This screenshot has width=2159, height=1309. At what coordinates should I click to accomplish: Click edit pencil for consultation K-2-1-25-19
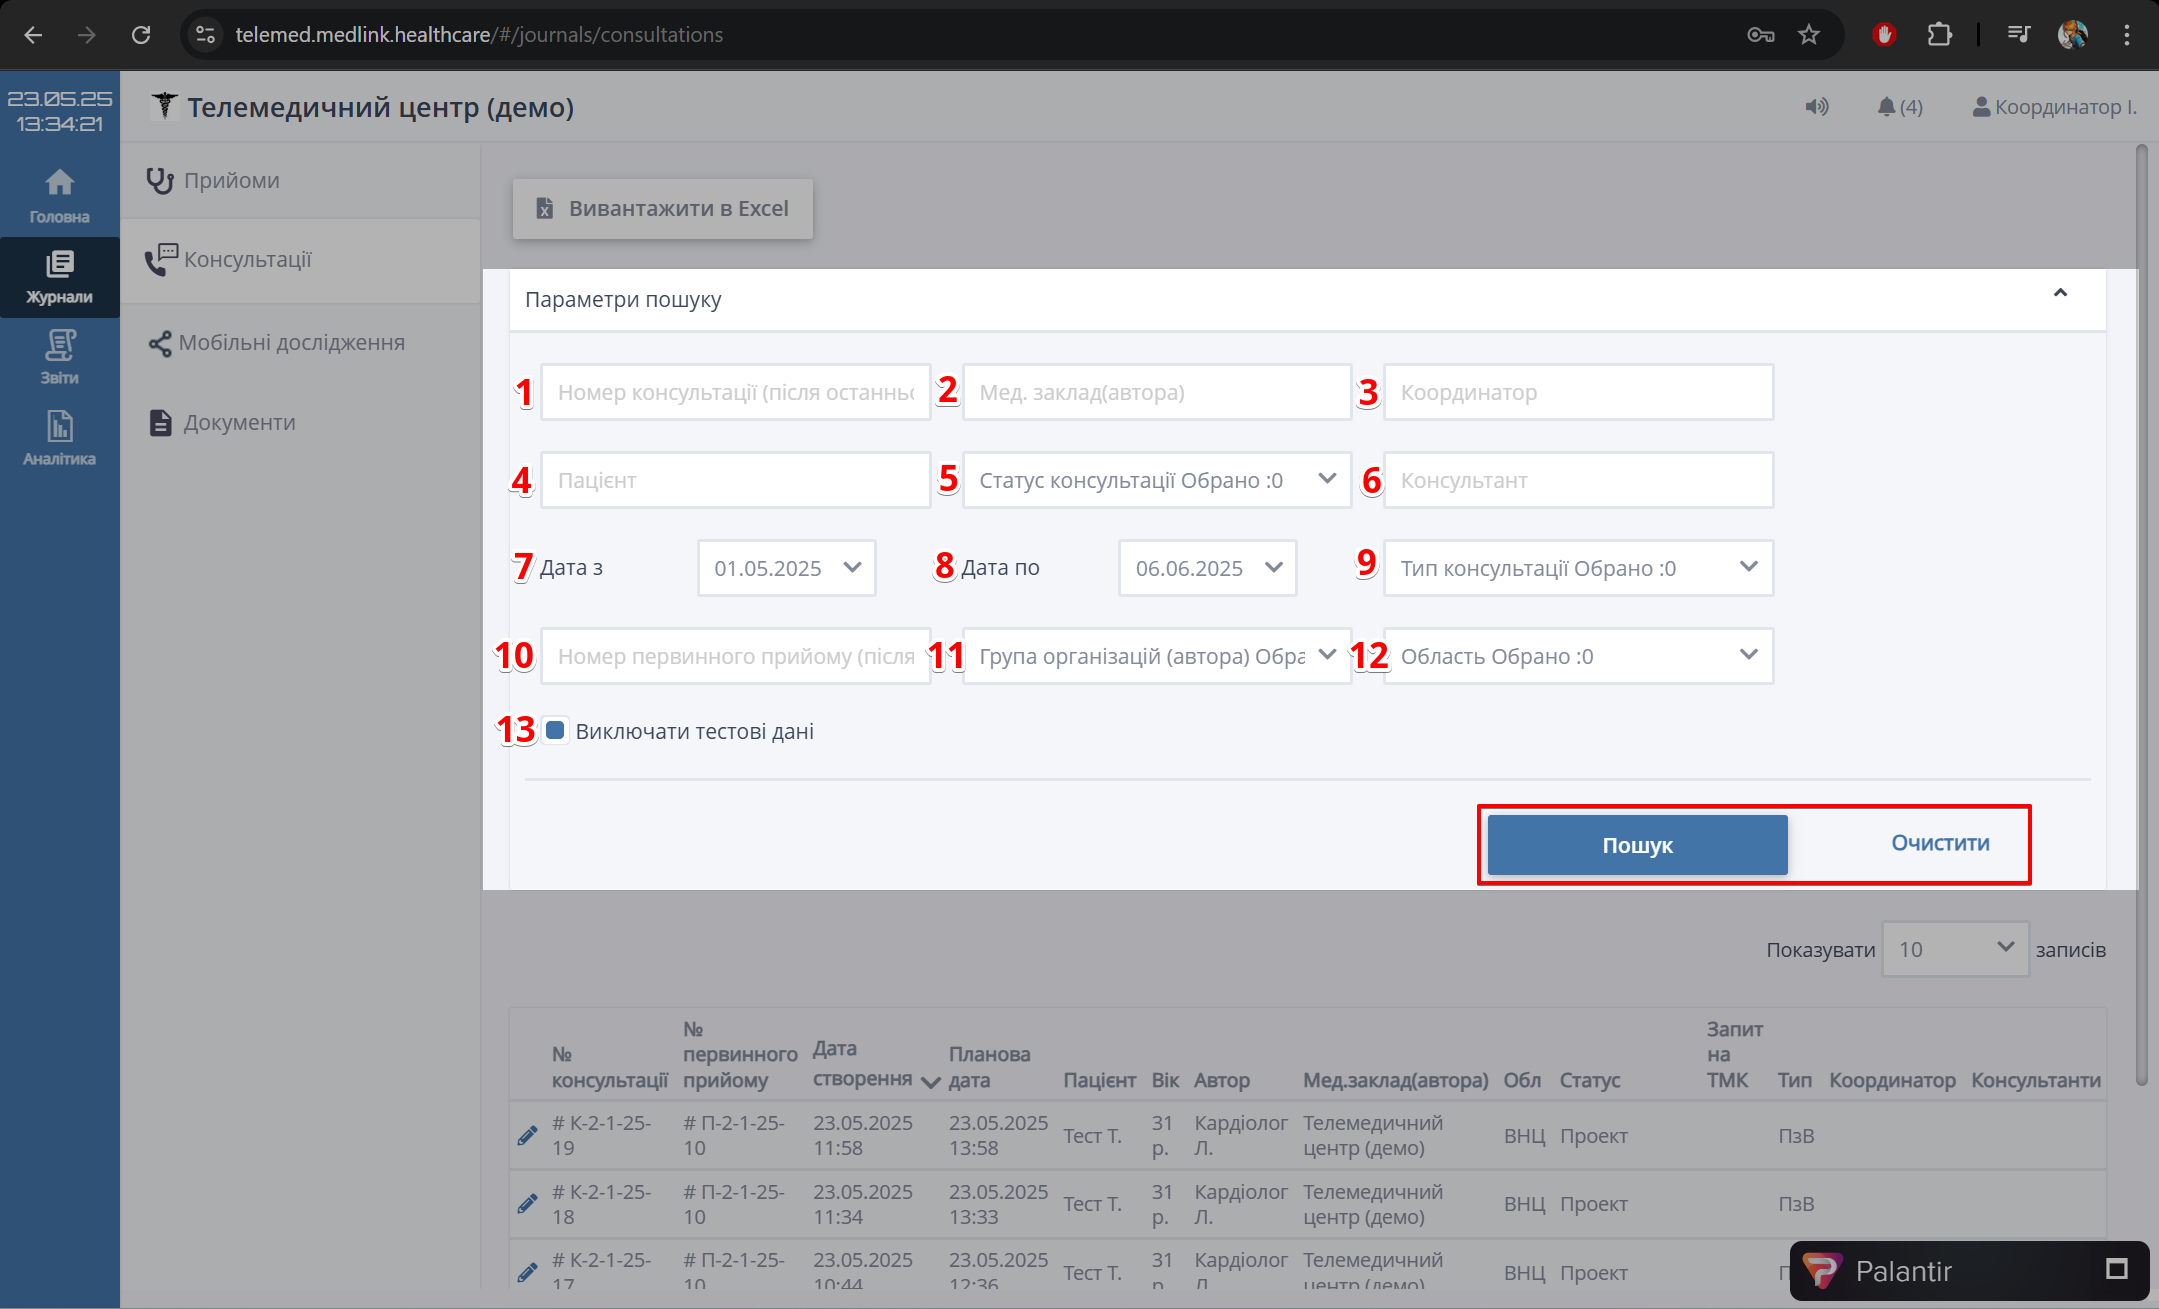527,1135
